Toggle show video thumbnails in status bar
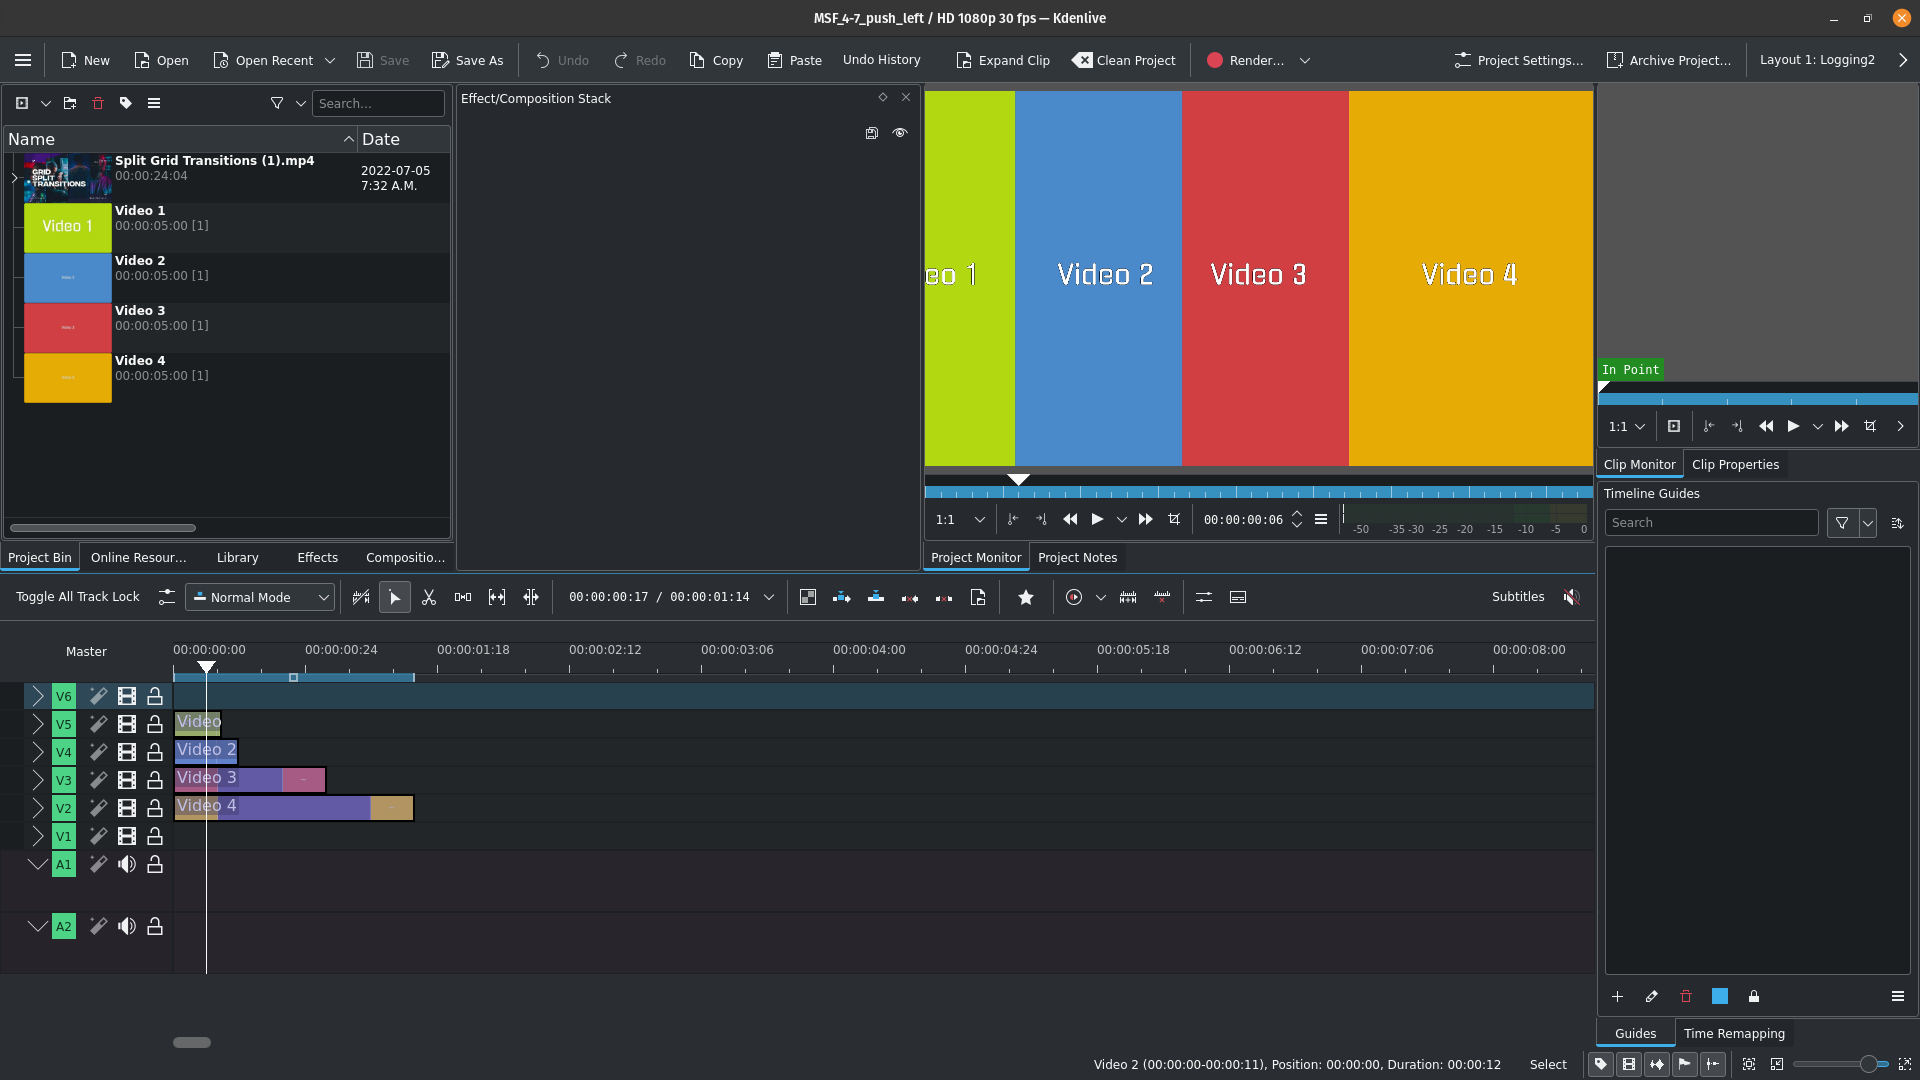Image resolution: width=1920 pixels, height=1080 pixels. (1629, 1064)
